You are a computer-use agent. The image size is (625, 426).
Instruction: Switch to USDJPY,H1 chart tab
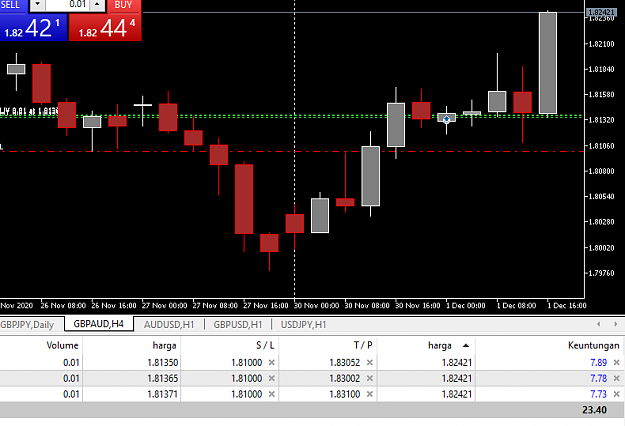303,325
